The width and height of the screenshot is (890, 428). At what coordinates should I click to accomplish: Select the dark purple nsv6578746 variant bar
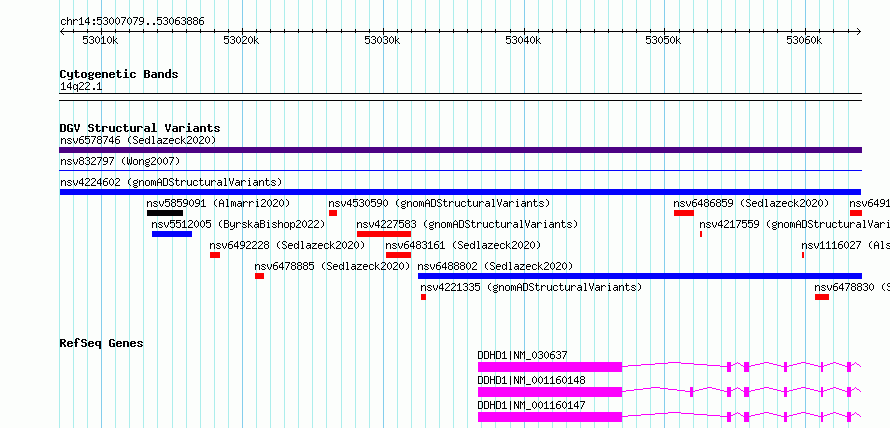[x=460, y=150]
